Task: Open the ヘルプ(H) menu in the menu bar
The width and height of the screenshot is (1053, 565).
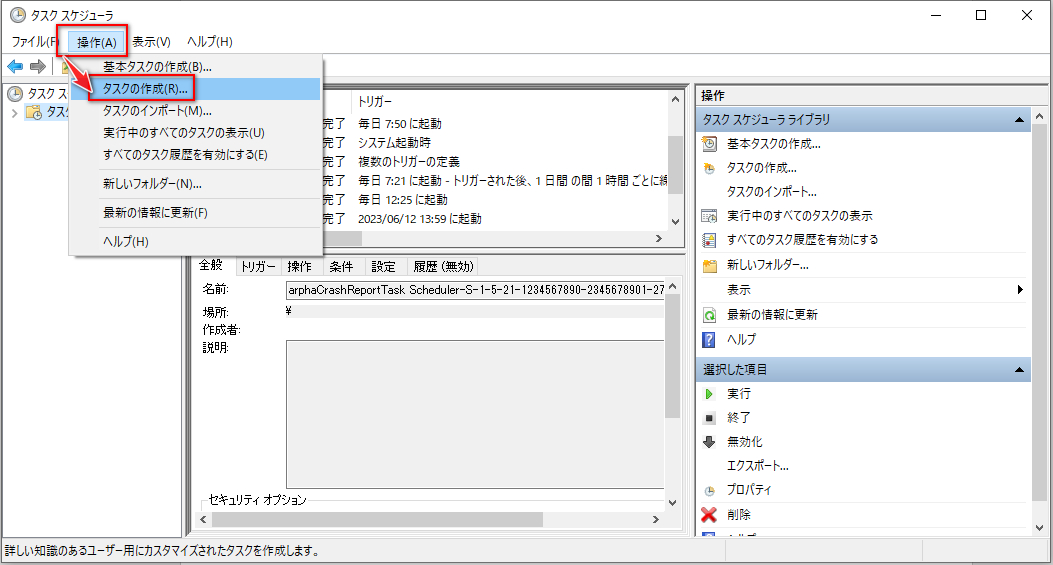Action: pos(210,42)
